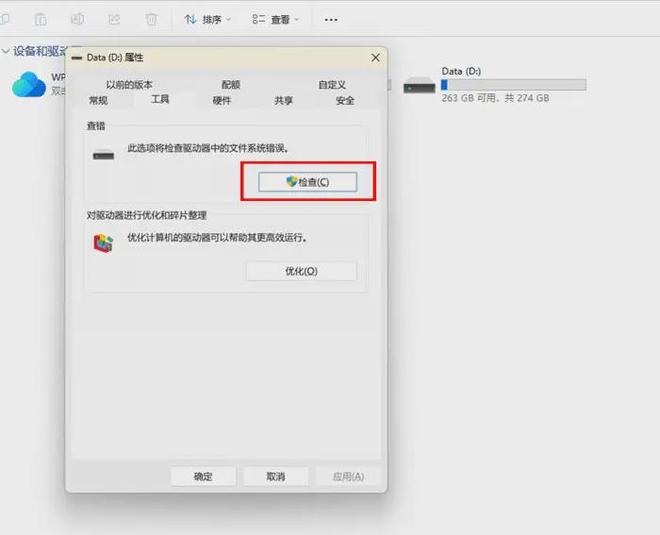Click the share icon in toolbar
660x535 pixels.
[114, 19]
